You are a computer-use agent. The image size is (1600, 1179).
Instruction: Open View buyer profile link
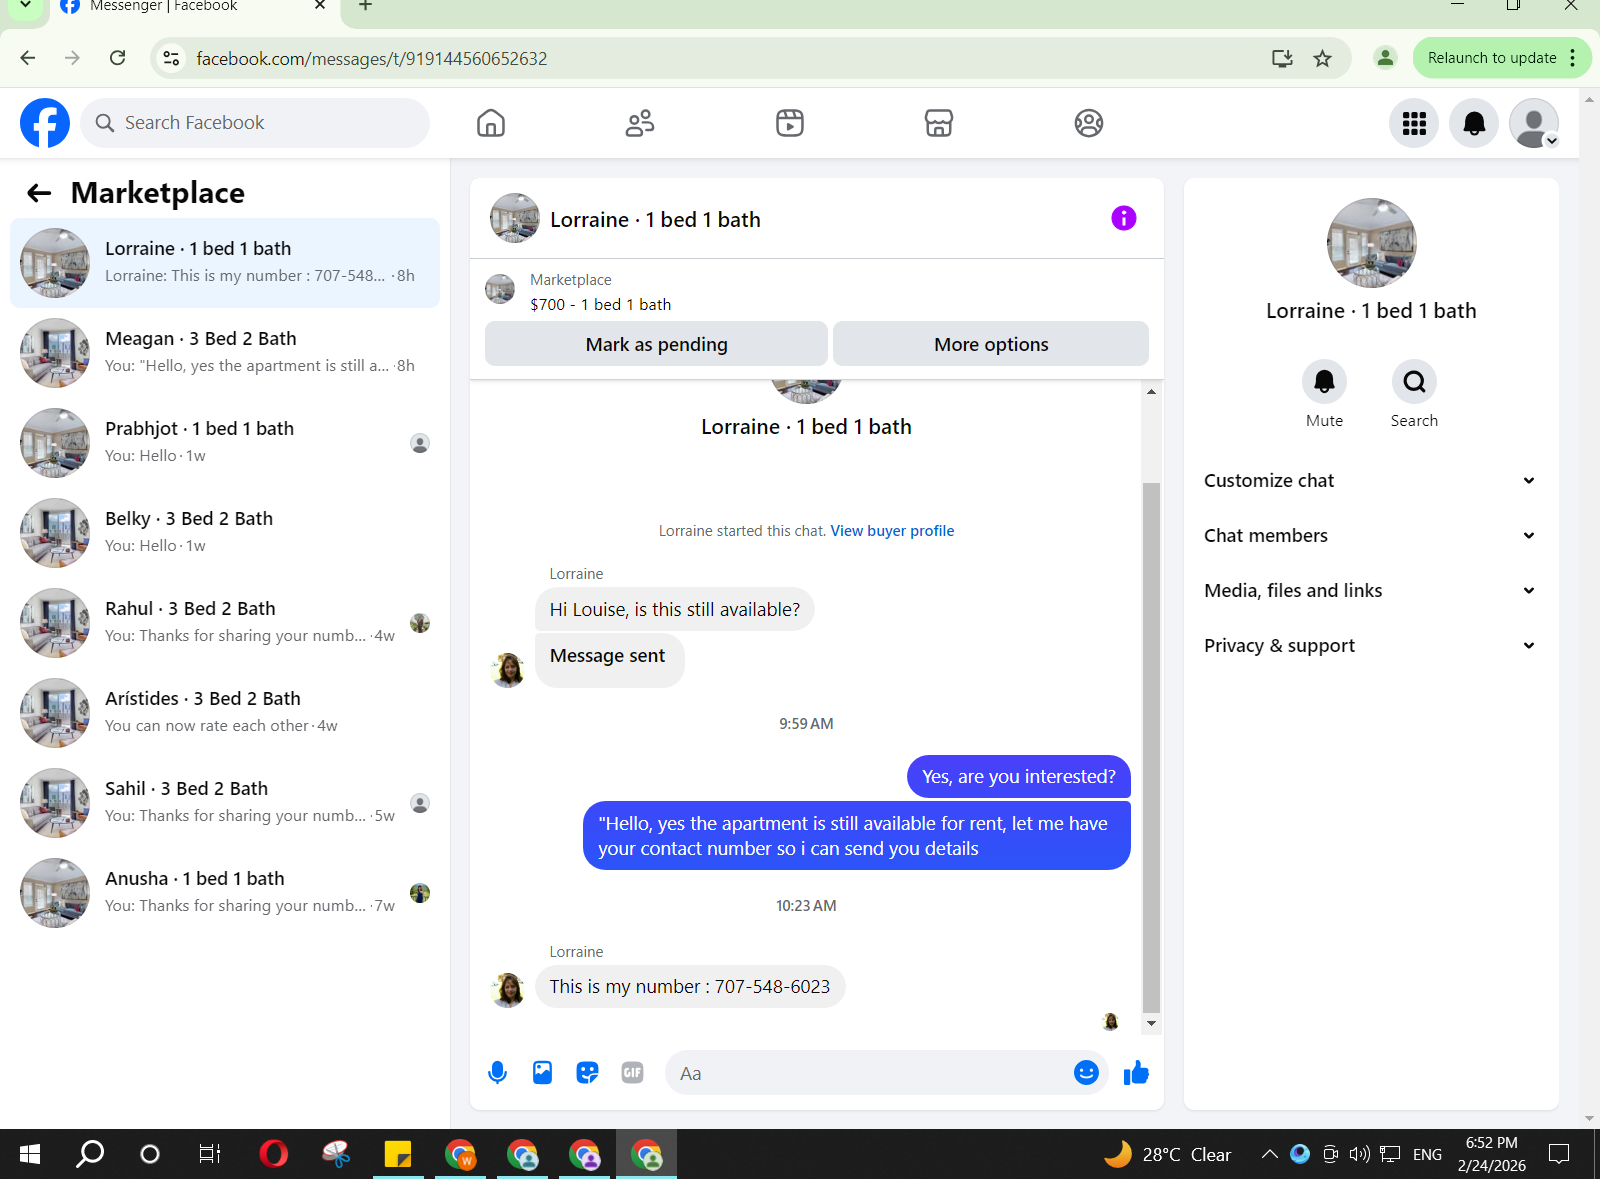[x=892, y=531]
